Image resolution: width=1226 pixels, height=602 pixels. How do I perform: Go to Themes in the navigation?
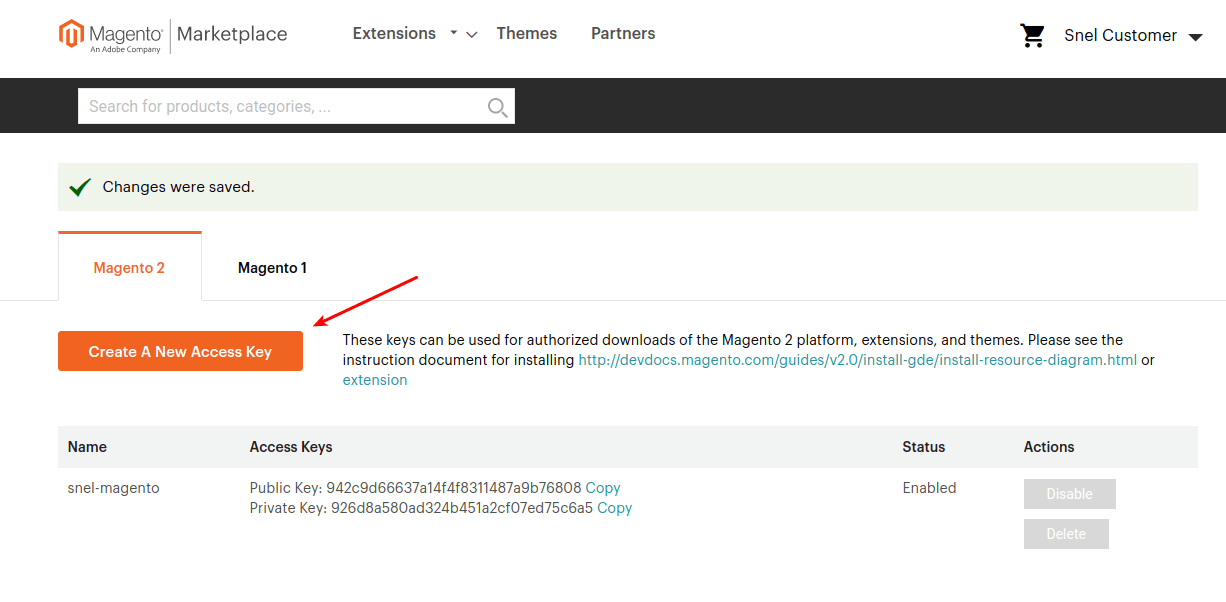click(x=526, y=34)
